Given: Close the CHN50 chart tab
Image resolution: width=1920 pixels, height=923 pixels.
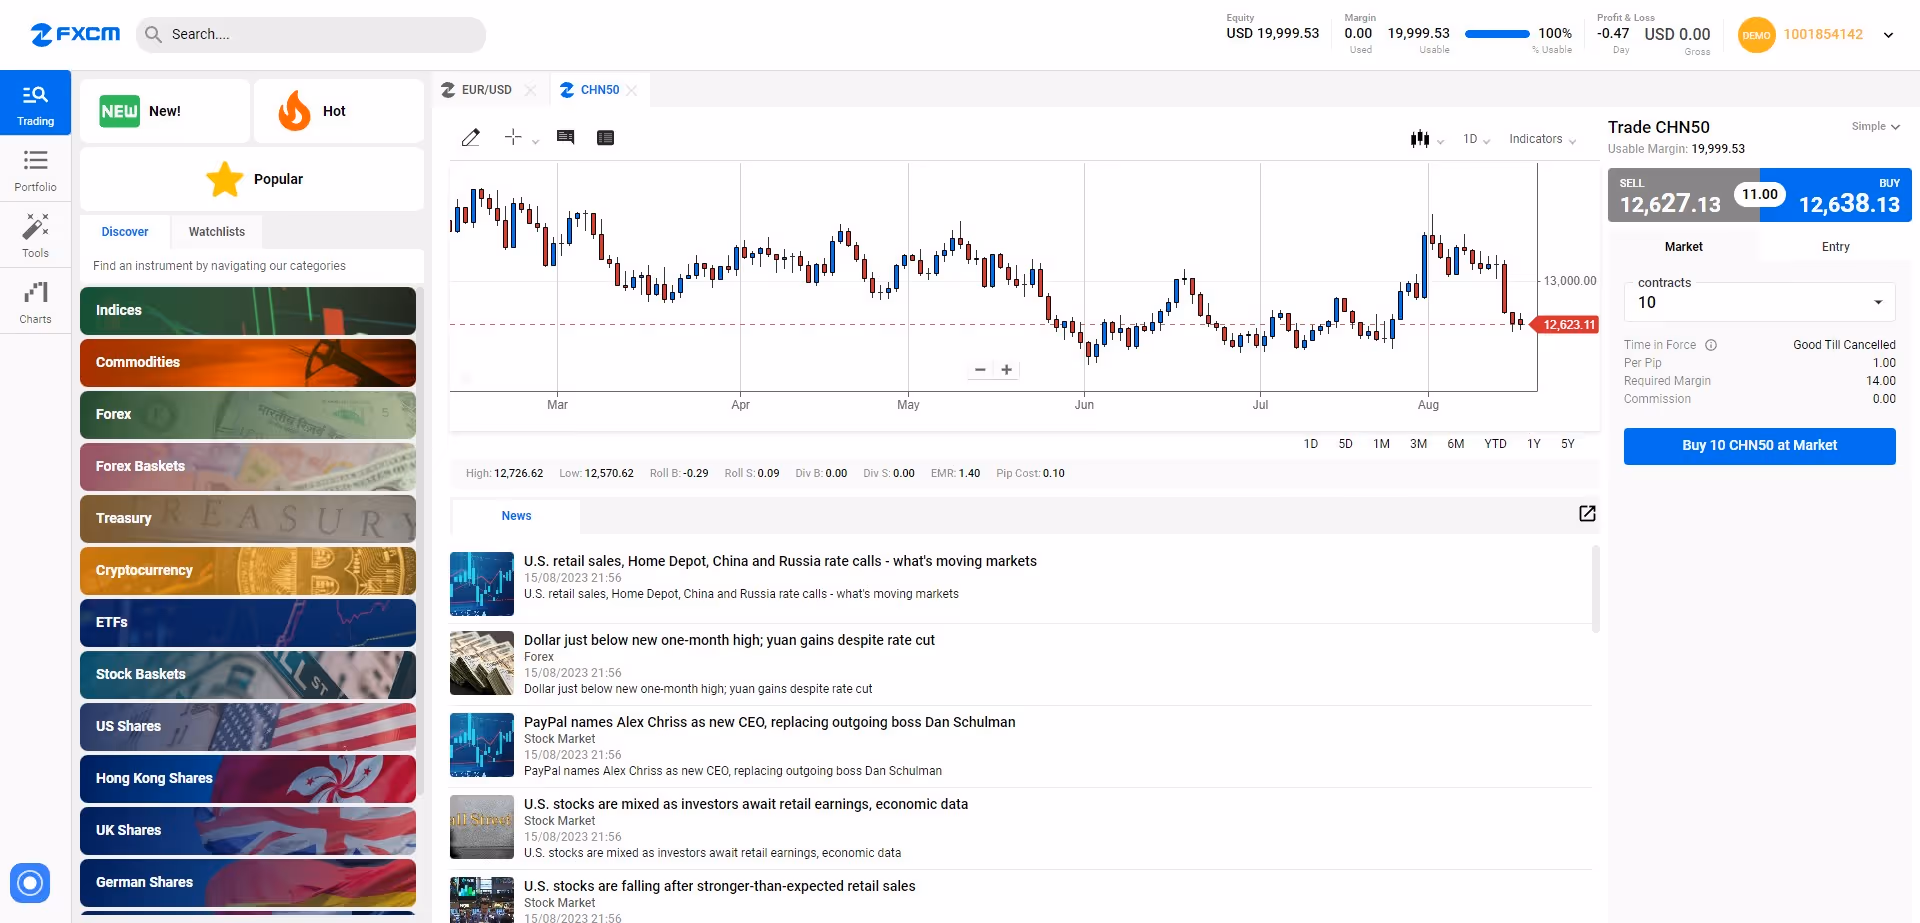Looking at the screenshot, I should point(632,90).
